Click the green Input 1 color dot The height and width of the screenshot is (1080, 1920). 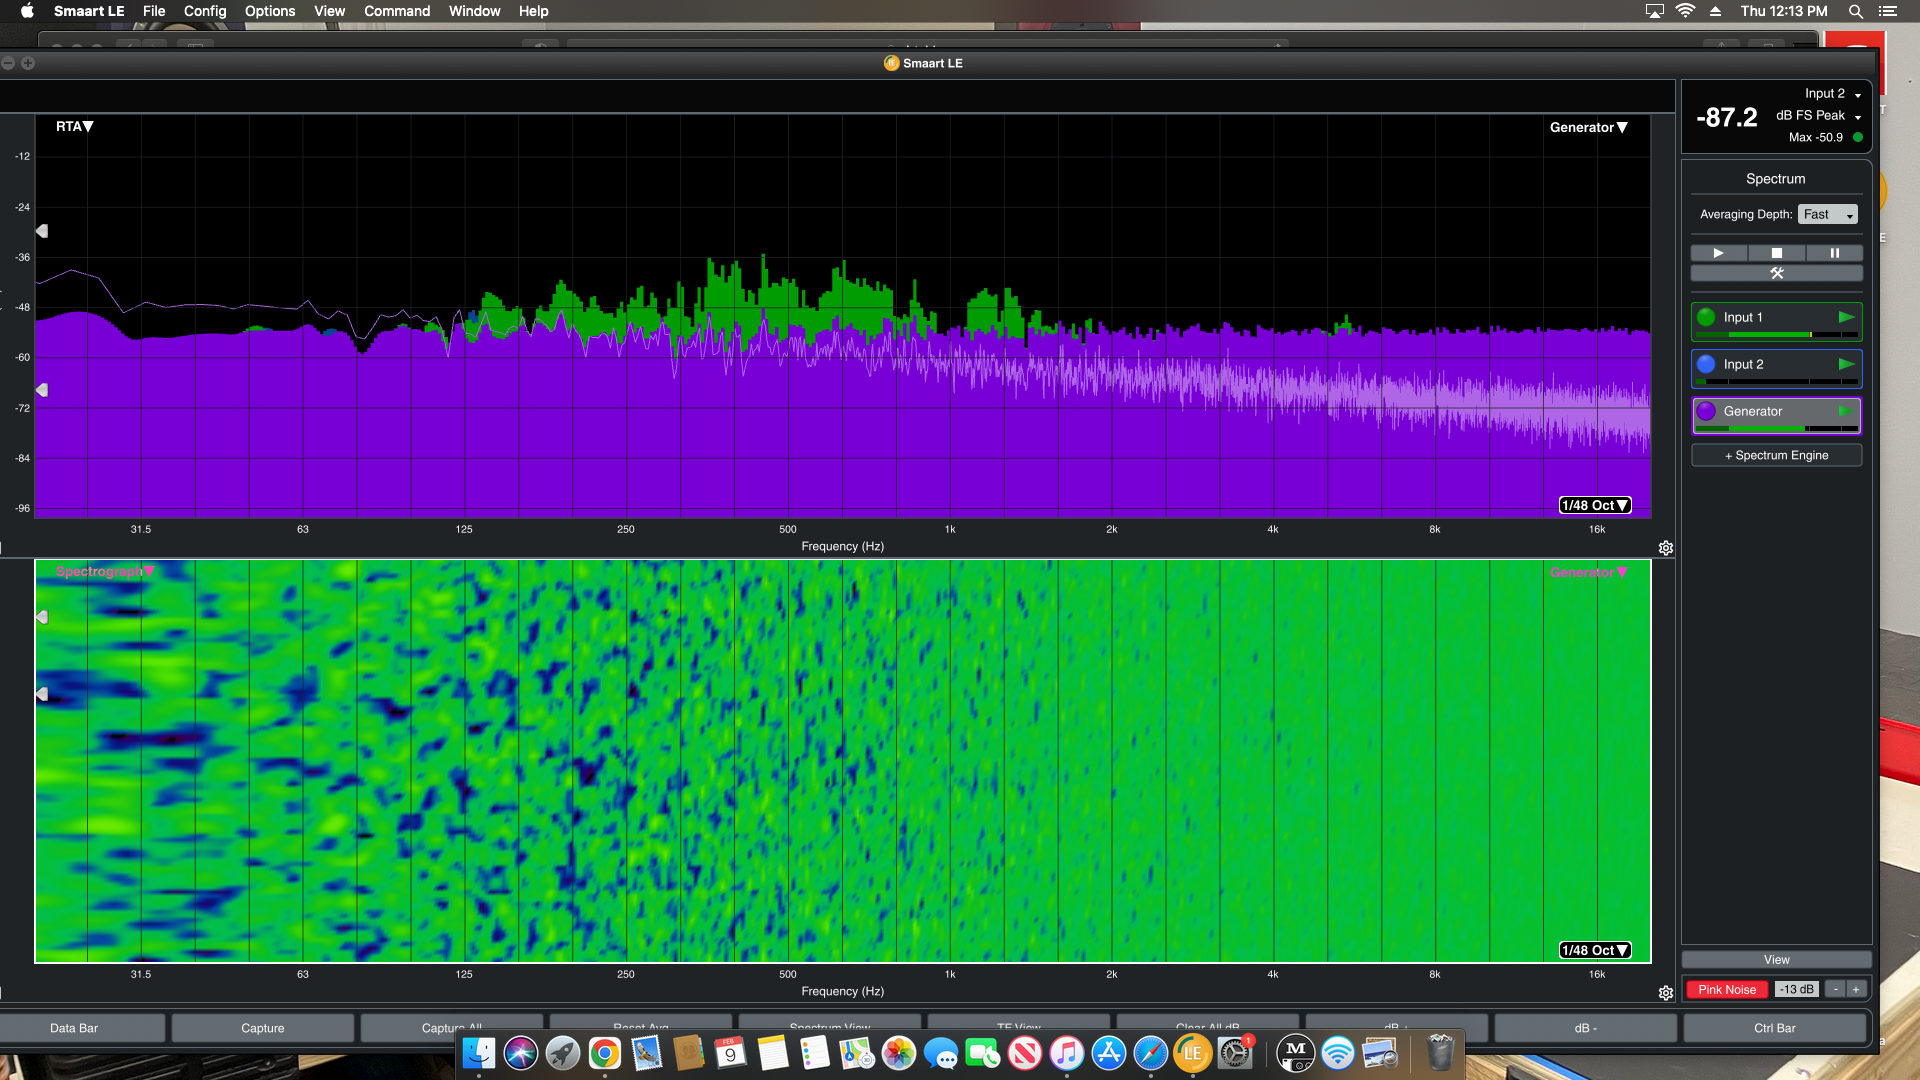click(1706, 317)
